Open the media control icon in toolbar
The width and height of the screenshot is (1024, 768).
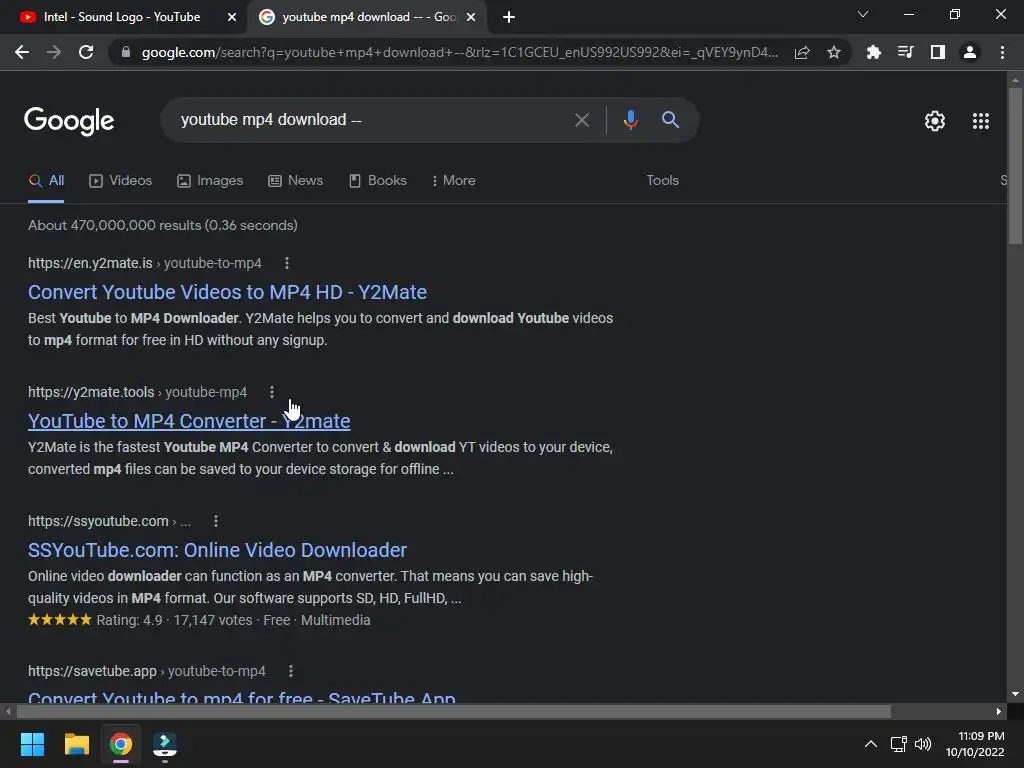(x=905, y=52)
